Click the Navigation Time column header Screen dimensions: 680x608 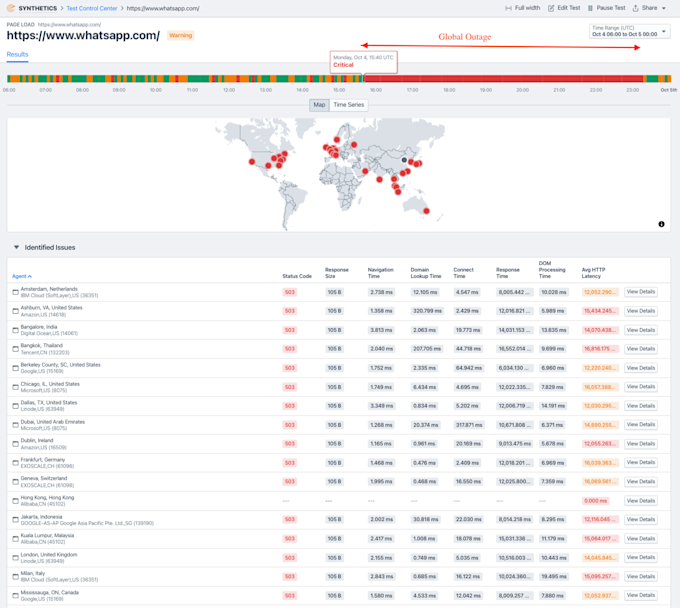click(x=380, y=273)
